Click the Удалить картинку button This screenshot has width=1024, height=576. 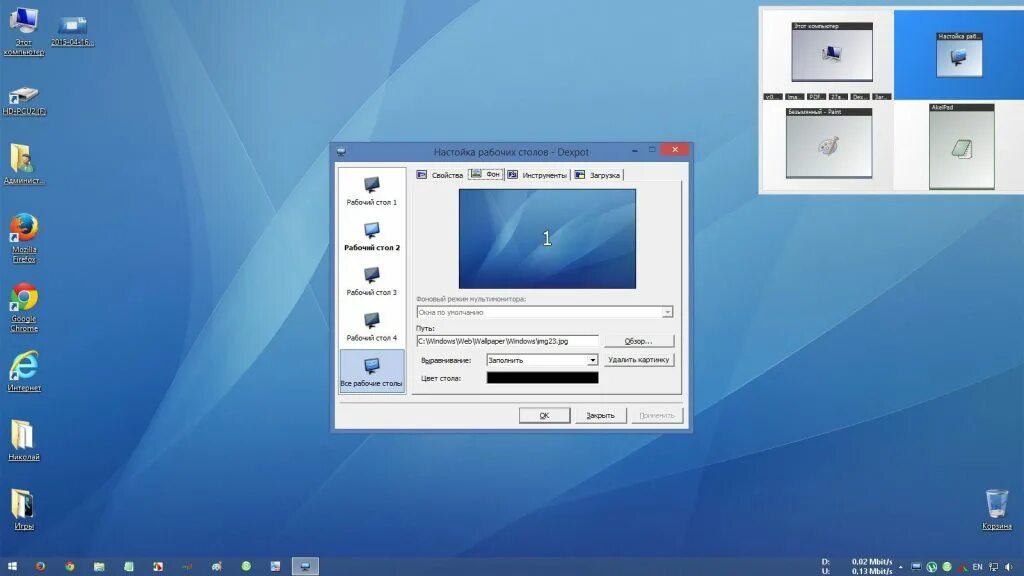[x=638, y=360]
